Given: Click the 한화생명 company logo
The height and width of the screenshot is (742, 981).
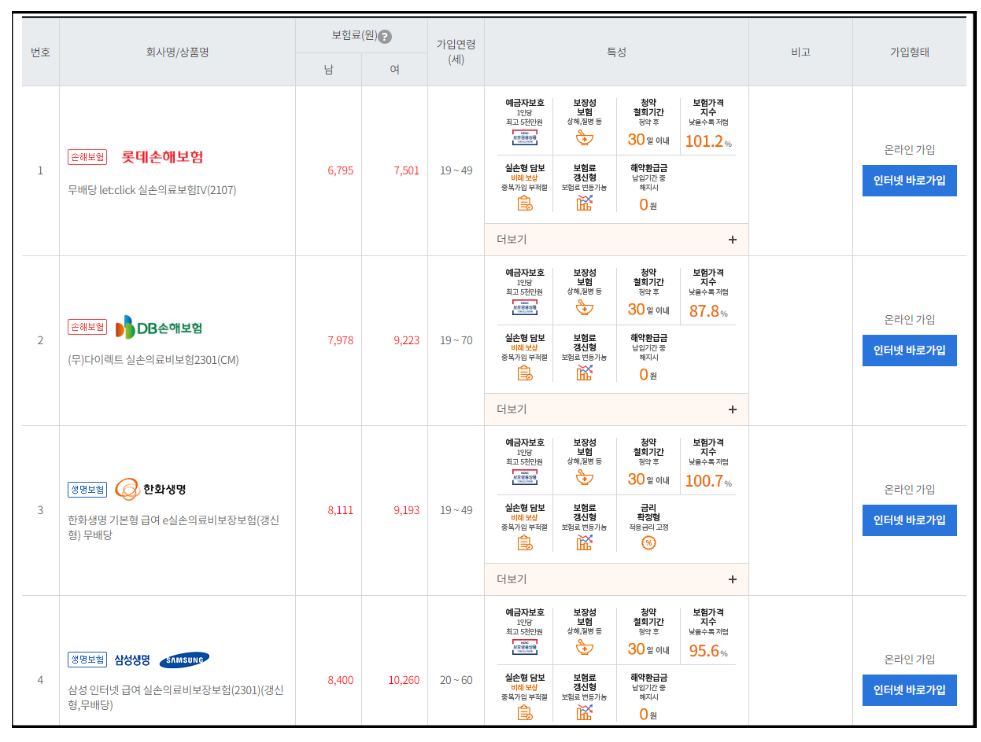Looking at the screenshot, I should 151,489.
